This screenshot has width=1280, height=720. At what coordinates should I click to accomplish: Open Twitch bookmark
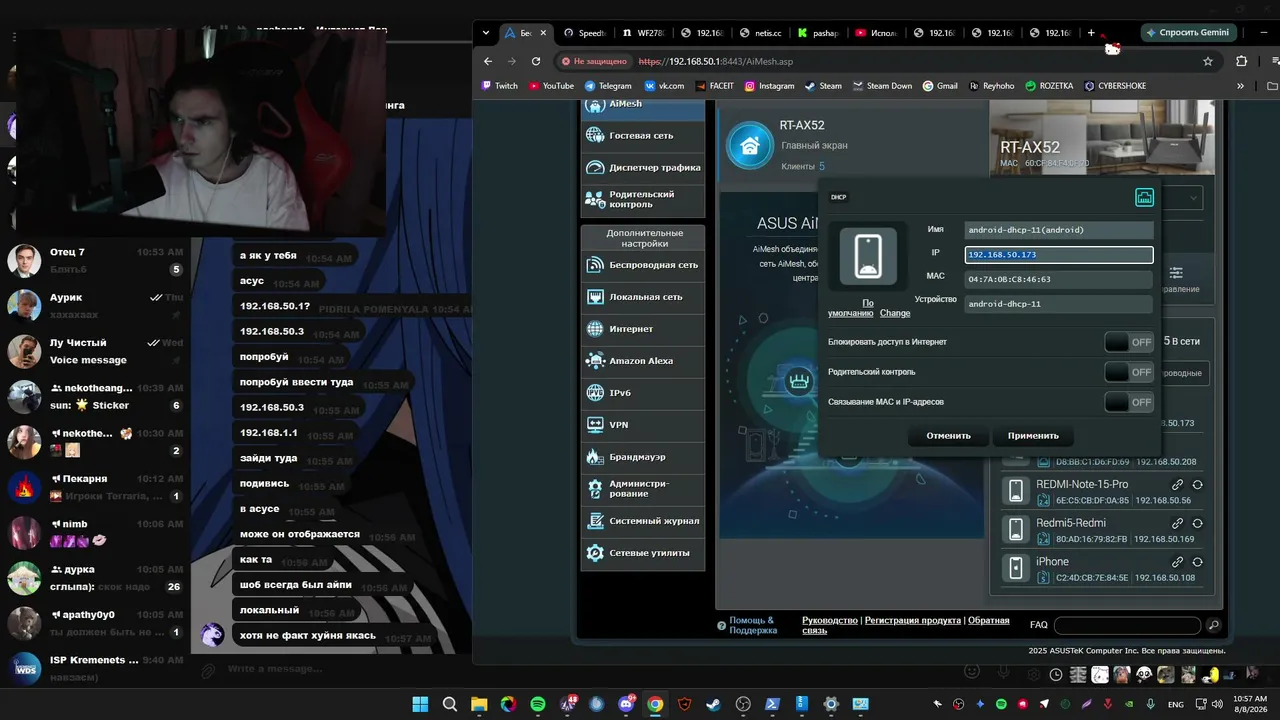500,86
